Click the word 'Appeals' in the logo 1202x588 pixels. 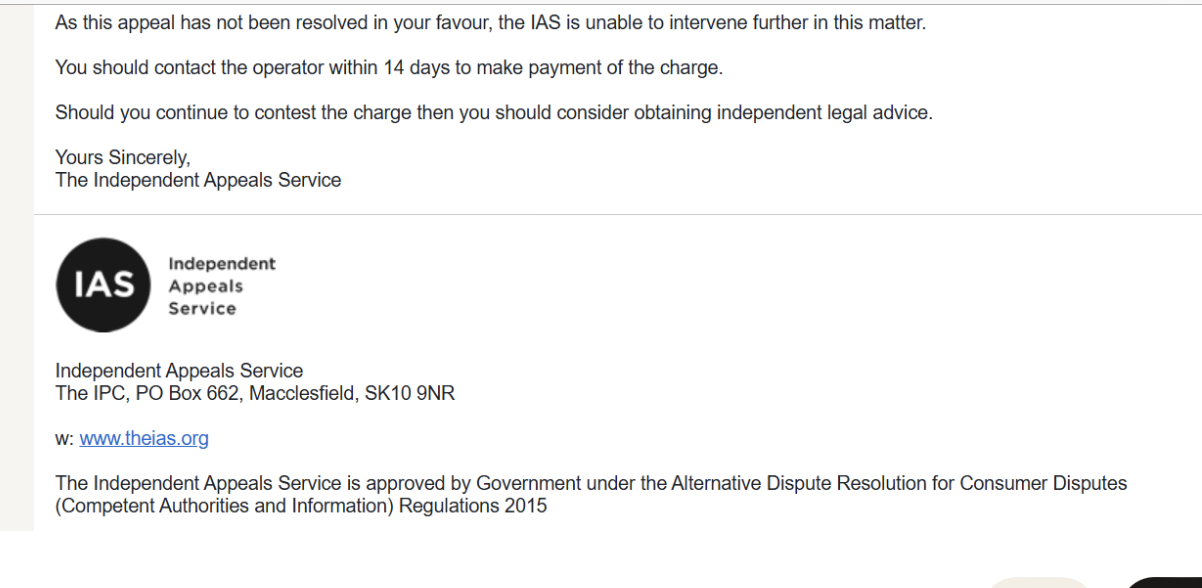click(x=206, y=287)
